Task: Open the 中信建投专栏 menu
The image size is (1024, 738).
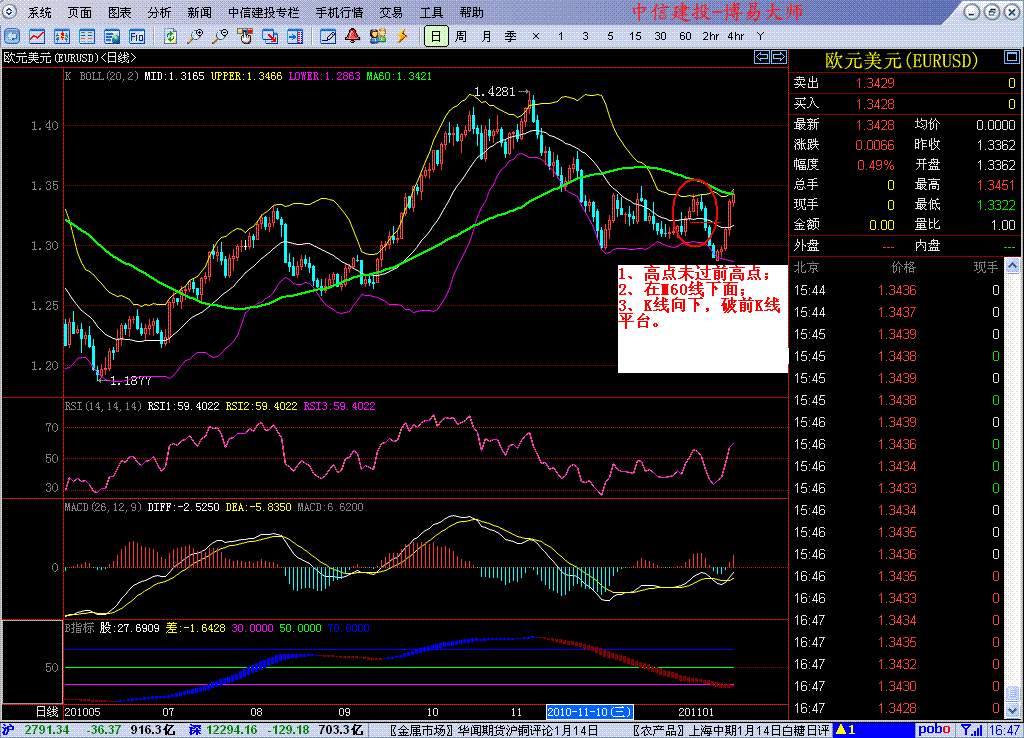Action: pyautogui.click(x=264, y=12)
